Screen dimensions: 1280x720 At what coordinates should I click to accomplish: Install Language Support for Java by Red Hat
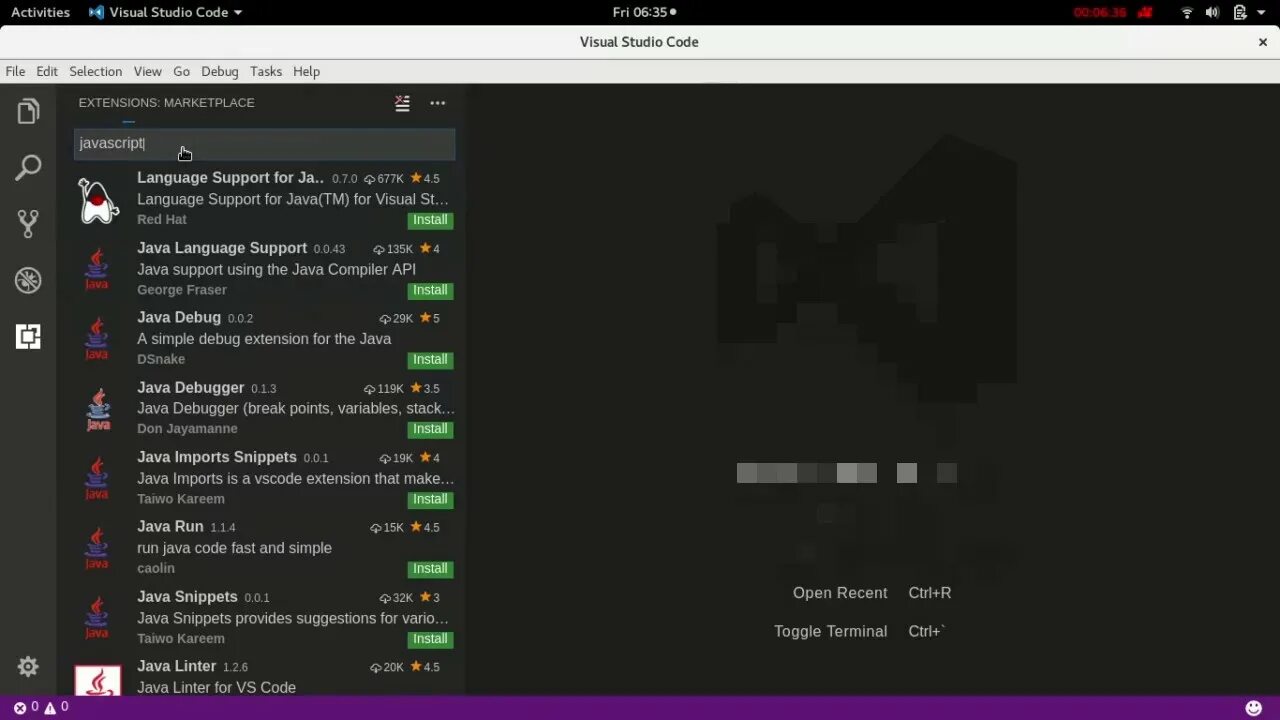click(x=430, y=220)
